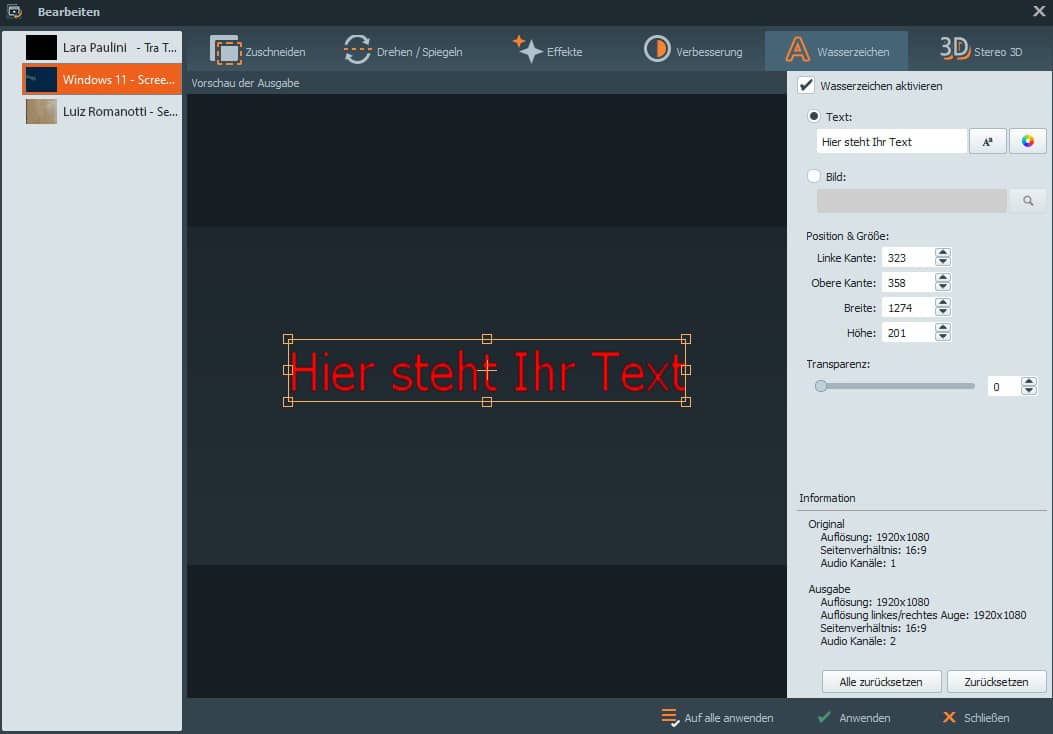Click the Lara Paulini black thumbnail
The image size is (1053, 734).
[x=41, y=48]
